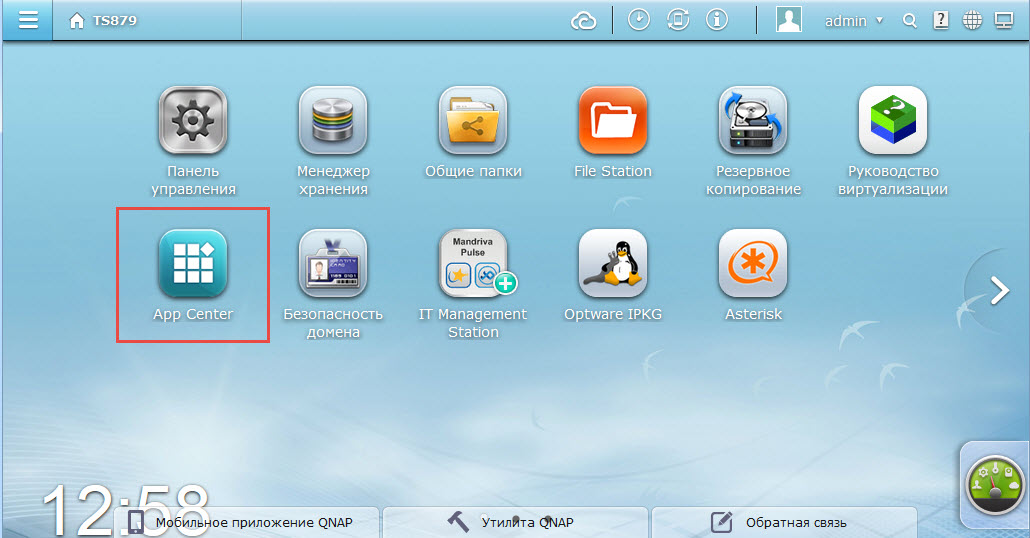
Task: Show event notifications info icon
Action: tap(717, 20)
